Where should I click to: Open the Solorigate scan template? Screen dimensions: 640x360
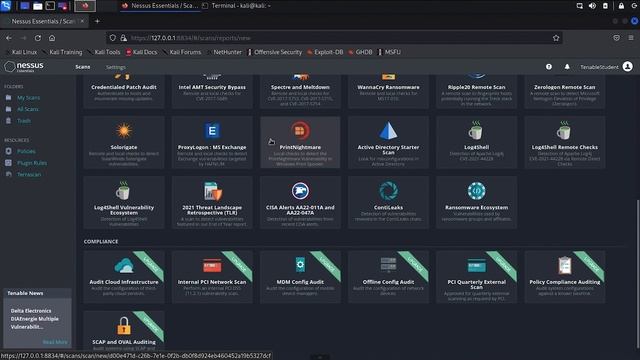click(x=124, y=142)
